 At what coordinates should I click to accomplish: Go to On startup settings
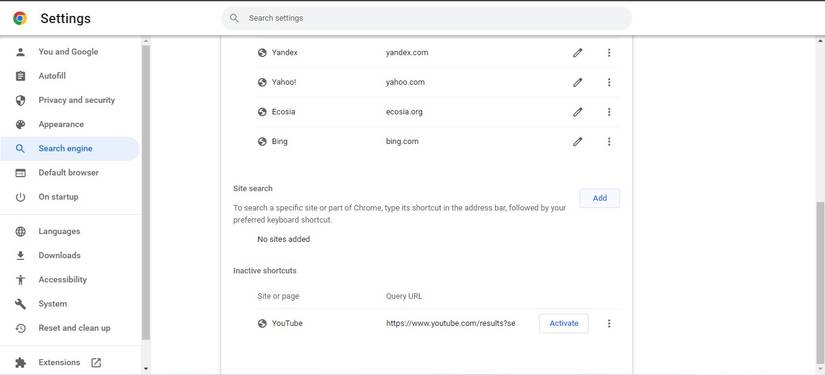coord(70,197)
